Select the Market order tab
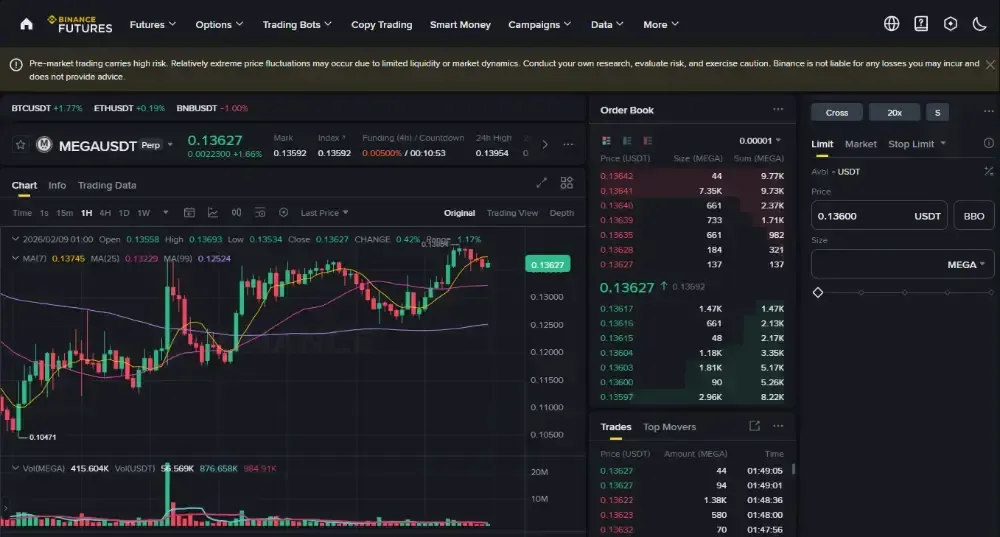Image resolution: width=1000 pixels, height=537 pixels. point(861,144)
